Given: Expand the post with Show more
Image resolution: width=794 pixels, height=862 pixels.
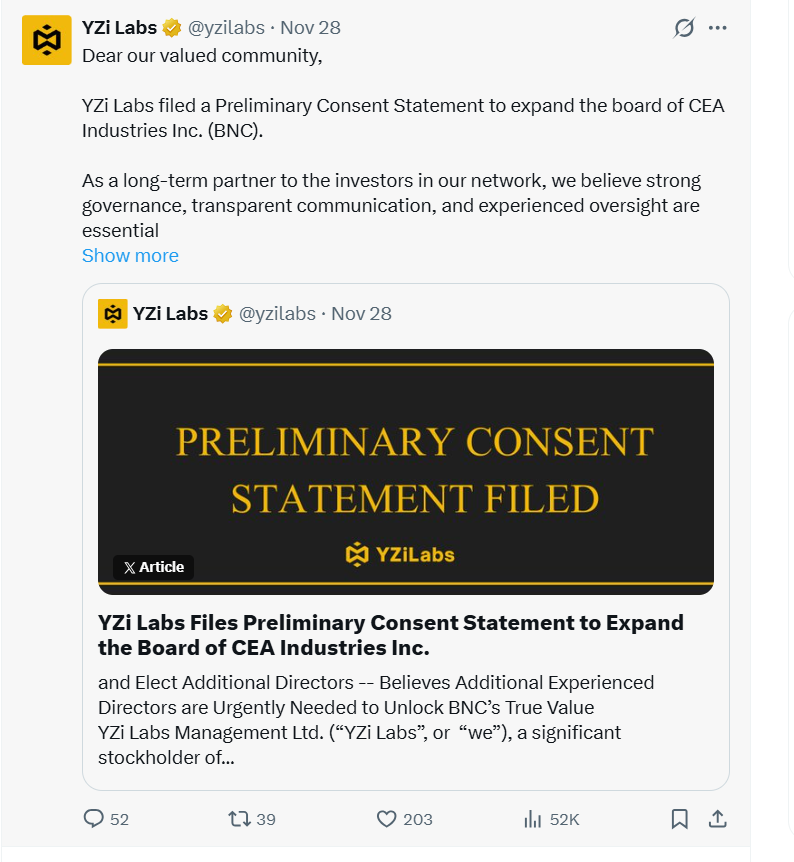Looking at the screenshot, I should point(130,256).
